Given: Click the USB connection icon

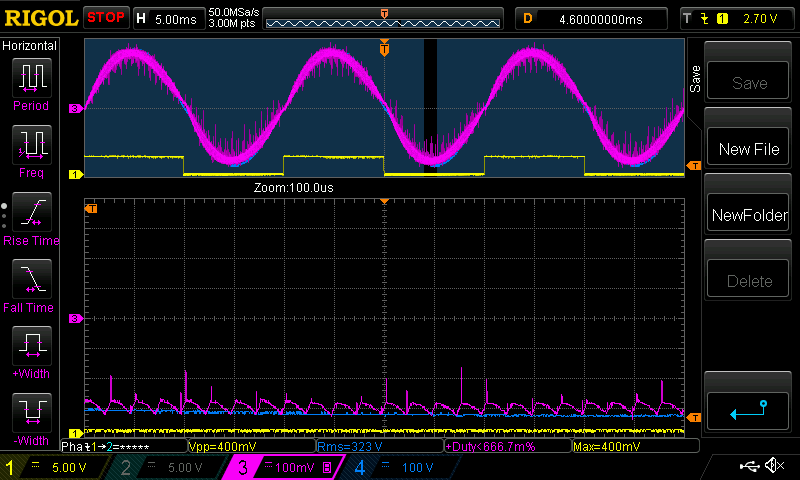Looking at the screenshot, I should [748, 466].
